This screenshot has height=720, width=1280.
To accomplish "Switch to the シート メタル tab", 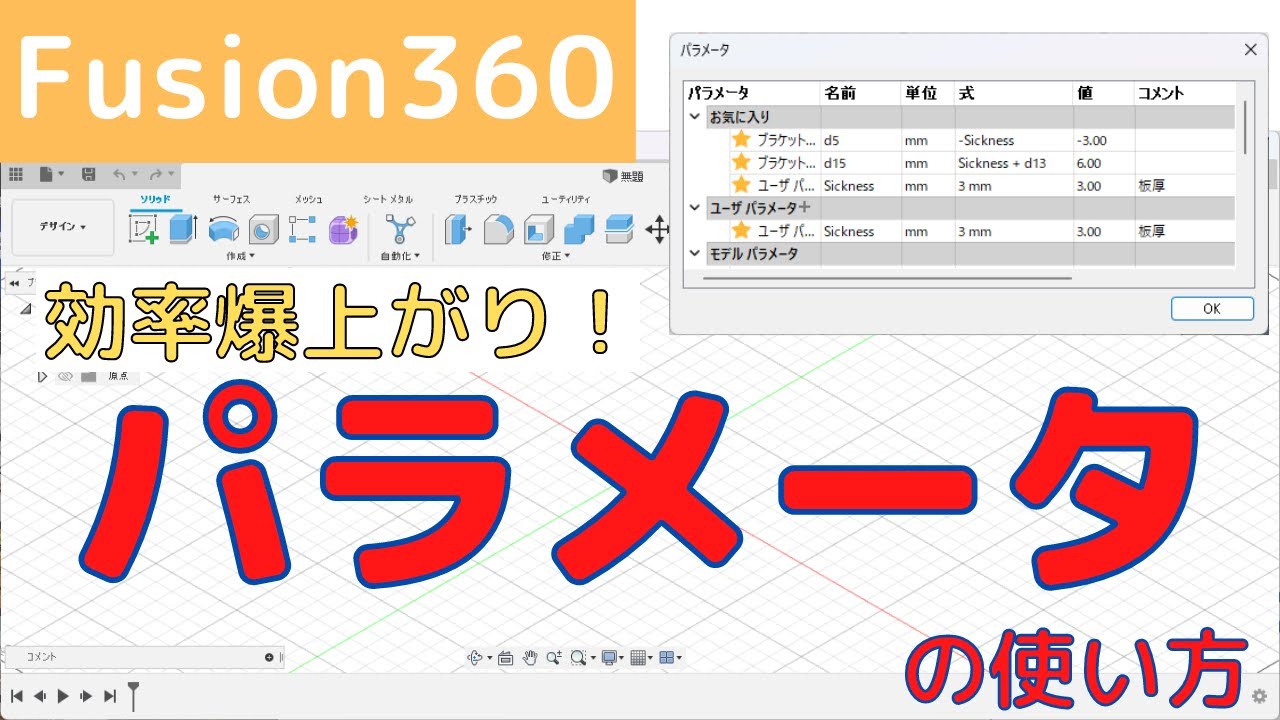I will click(x=388, y=200).
